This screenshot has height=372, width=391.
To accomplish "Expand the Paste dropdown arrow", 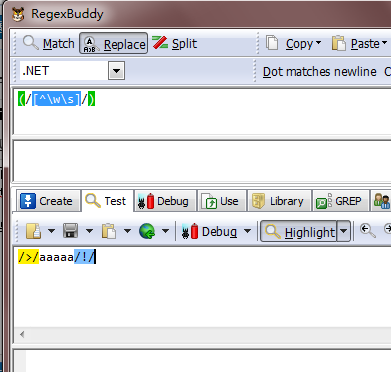I will (x=384, y=43).
